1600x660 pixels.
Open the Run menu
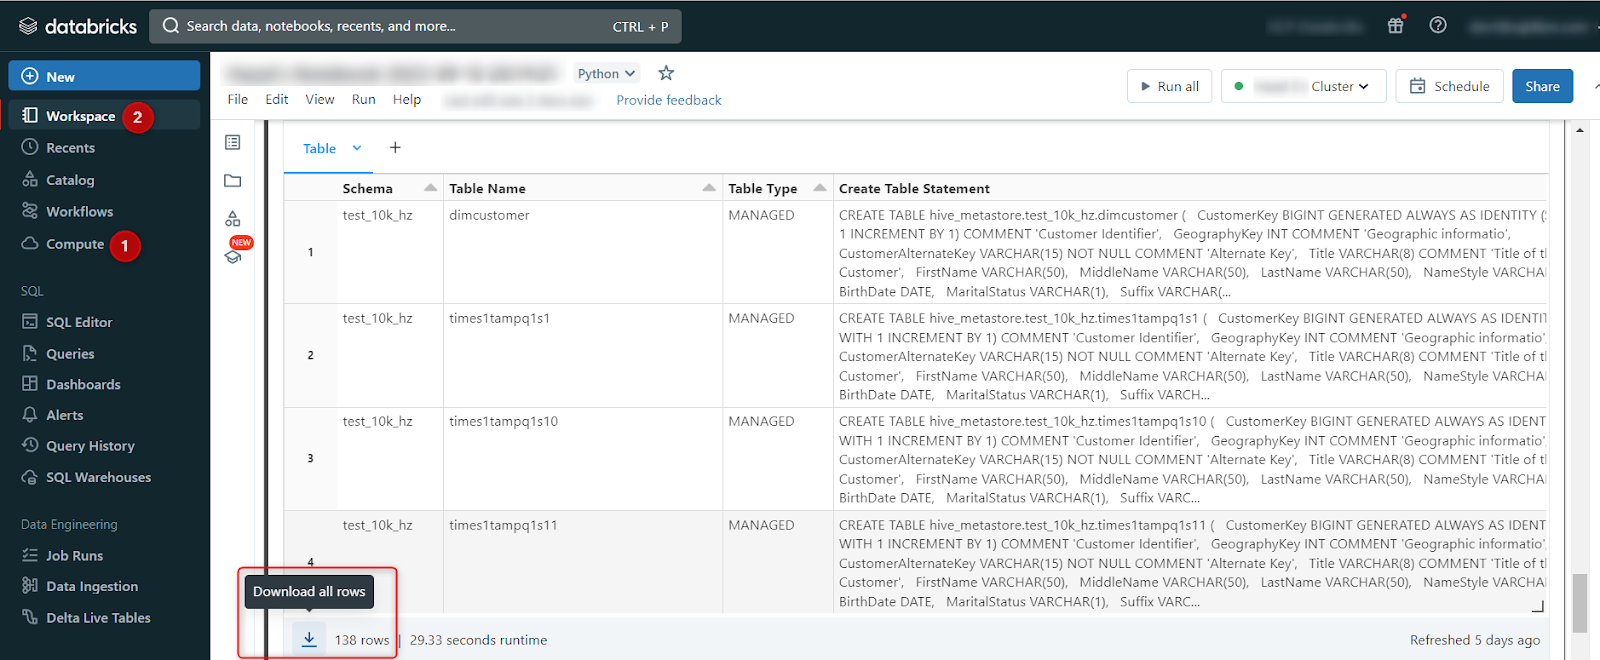(363, 99)
